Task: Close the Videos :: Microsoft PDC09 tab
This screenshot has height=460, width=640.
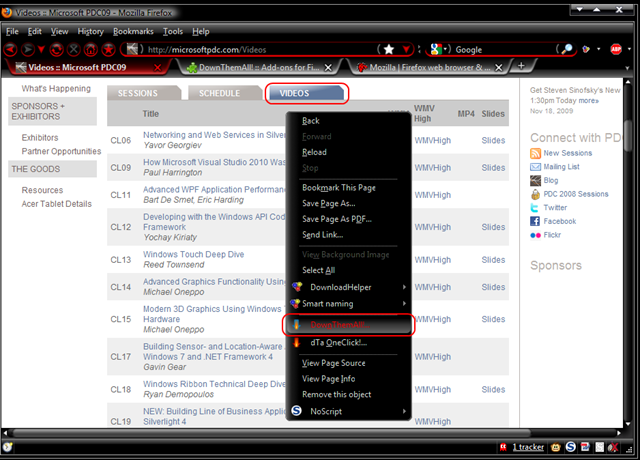Action: click(157, 67)
